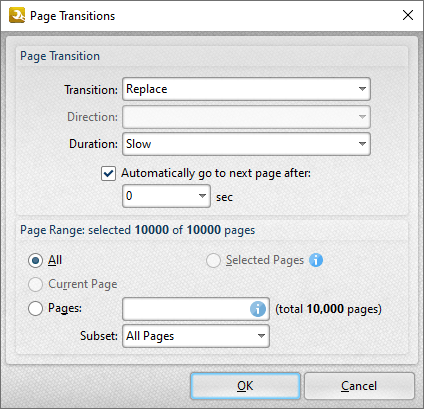424x409 pixels.
Task: Click the '(total 10,000 pages)' text
Action: coord(328,309)
